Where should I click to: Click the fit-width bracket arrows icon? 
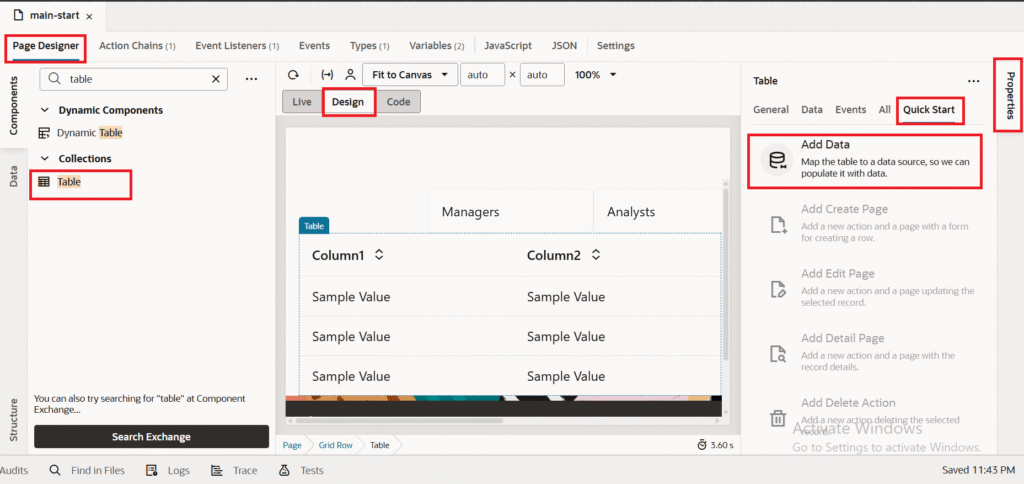327,74
